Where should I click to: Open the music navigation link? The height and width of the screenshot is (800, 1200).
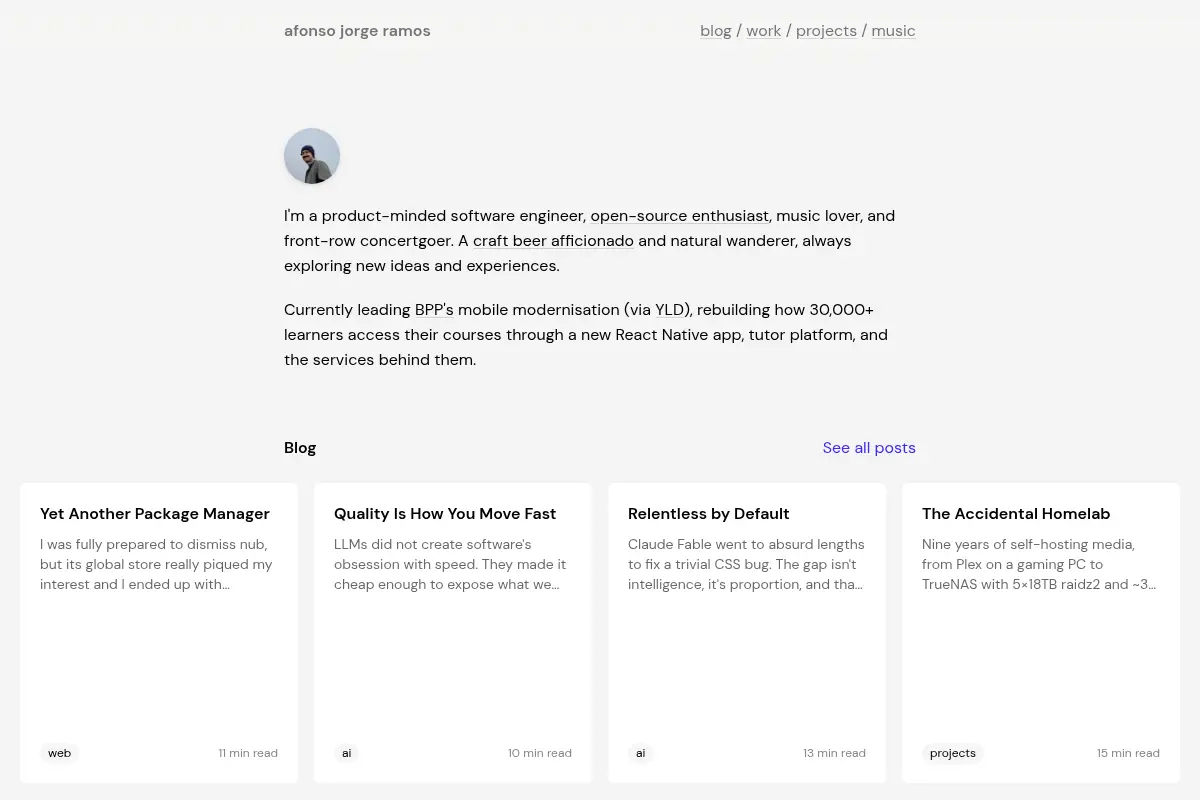[893, 31]
